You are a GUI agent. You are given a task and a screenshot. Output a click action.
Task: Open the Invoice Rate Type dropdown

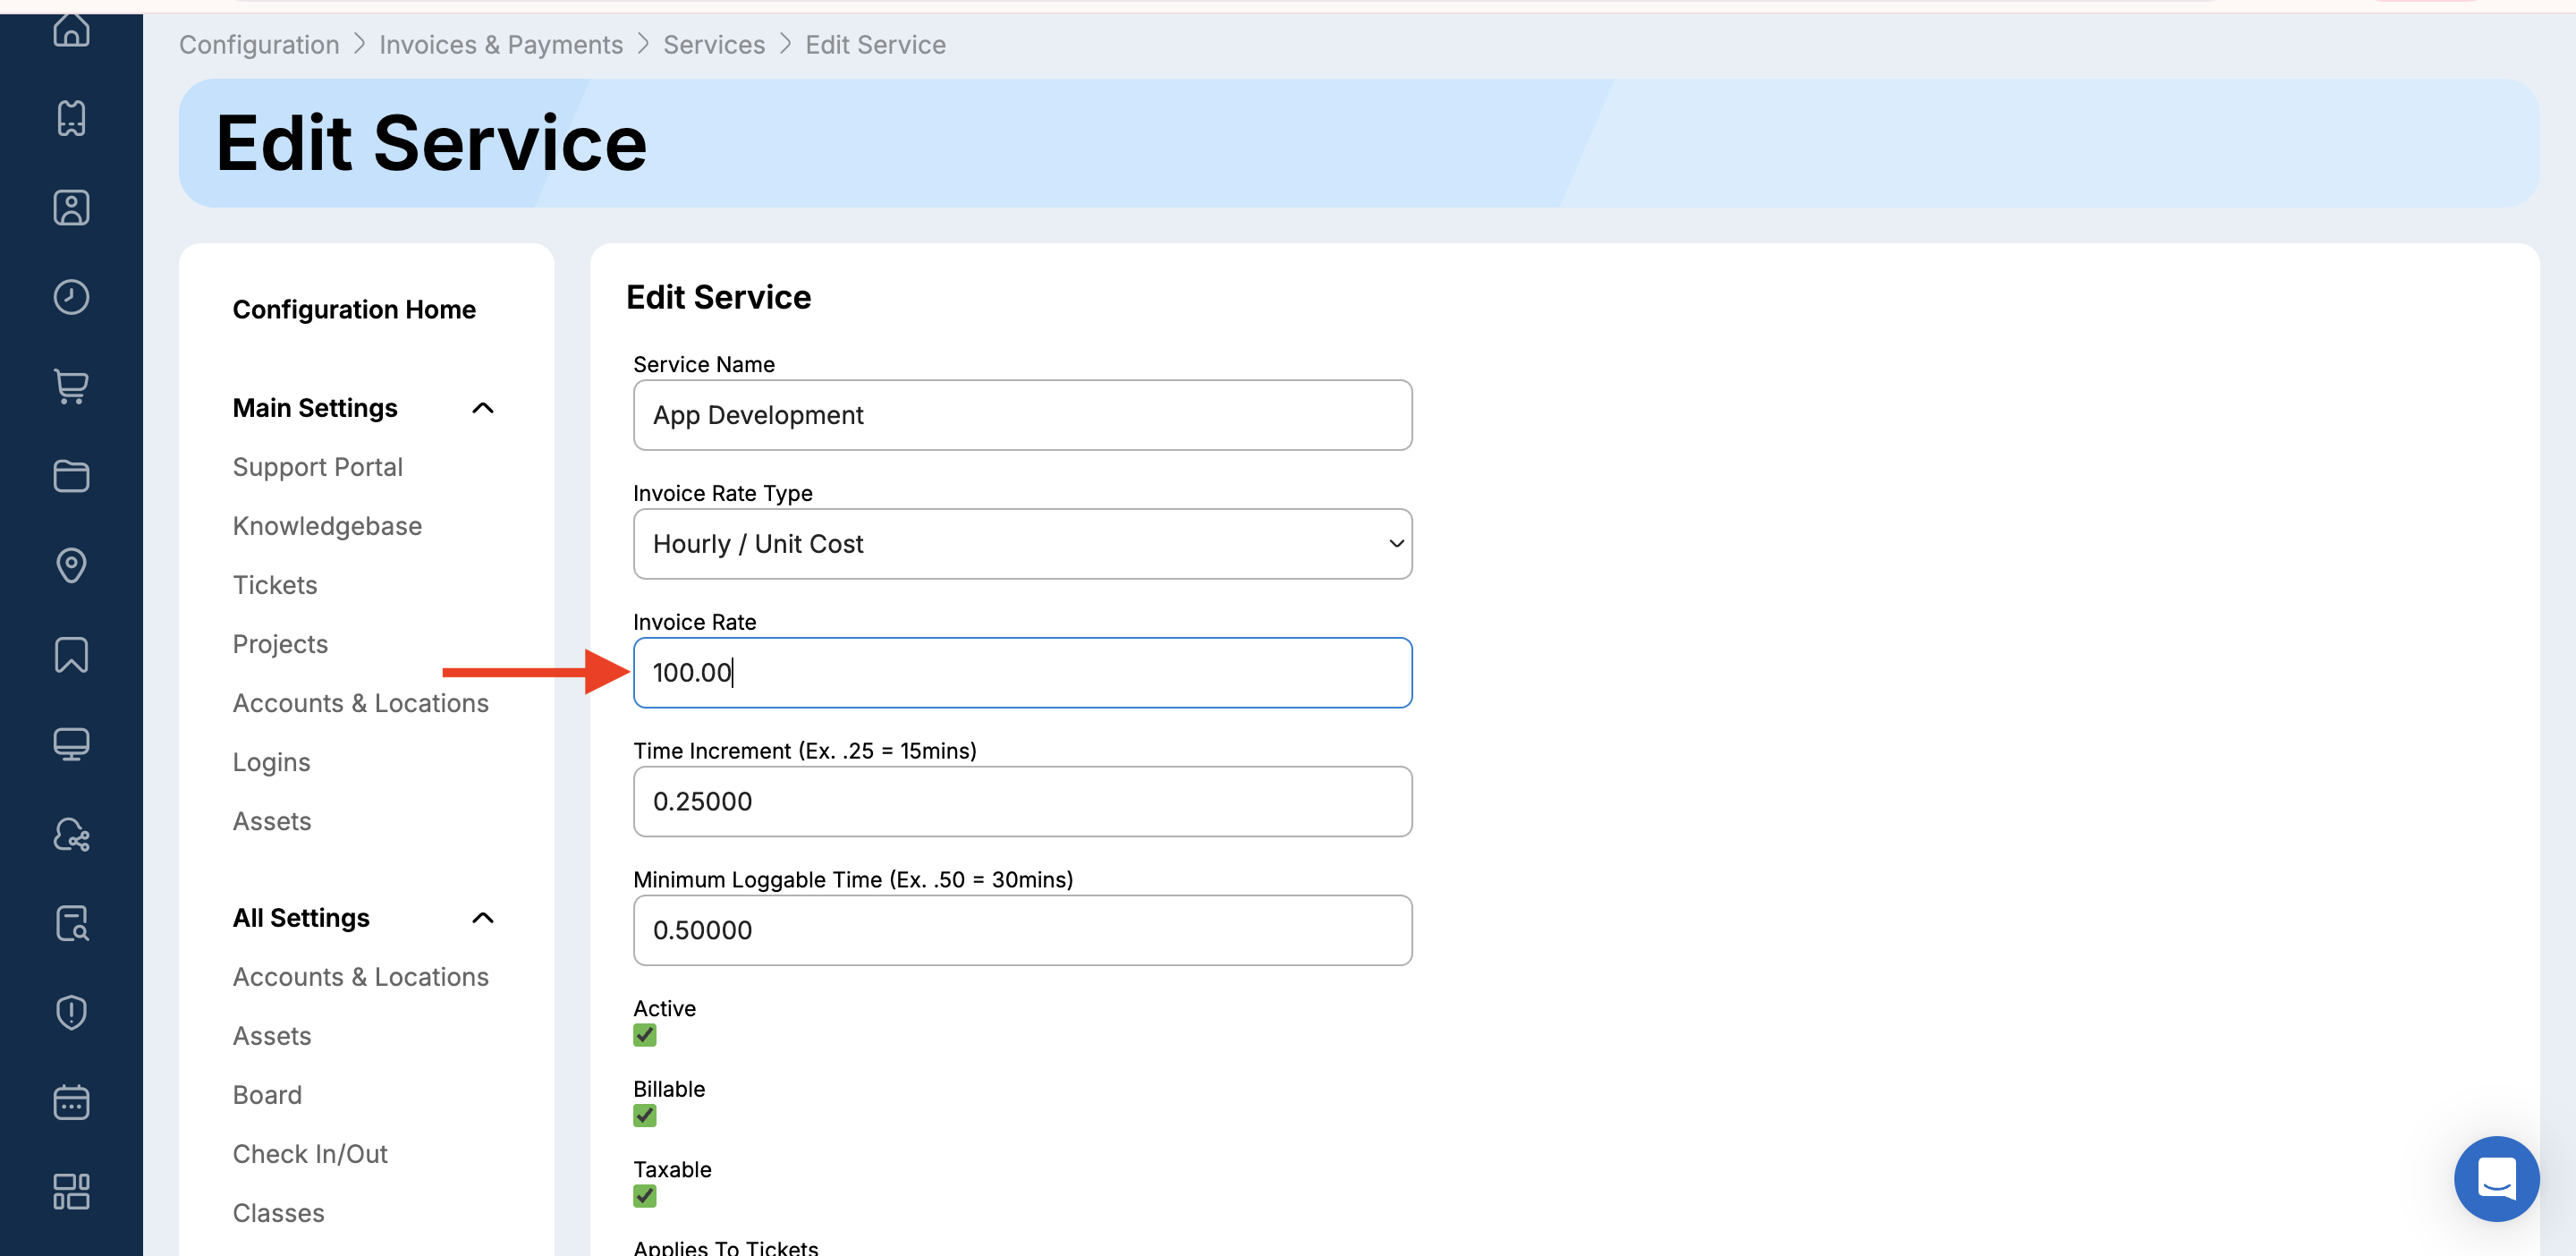point(1022,544)
